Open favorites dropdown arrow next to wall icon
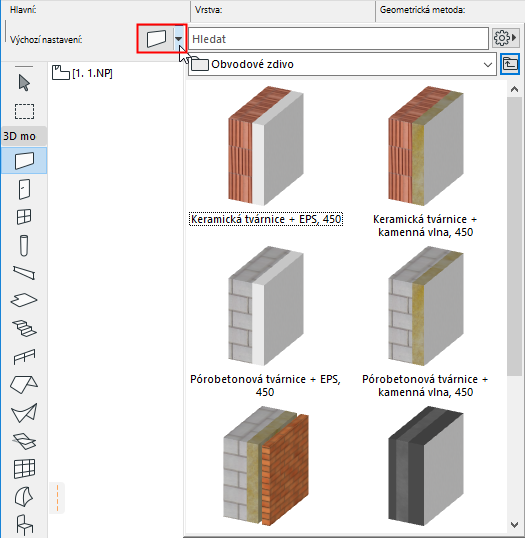This screenshot has height=538, width=525. pyautogui.click(x=179, y=38)
